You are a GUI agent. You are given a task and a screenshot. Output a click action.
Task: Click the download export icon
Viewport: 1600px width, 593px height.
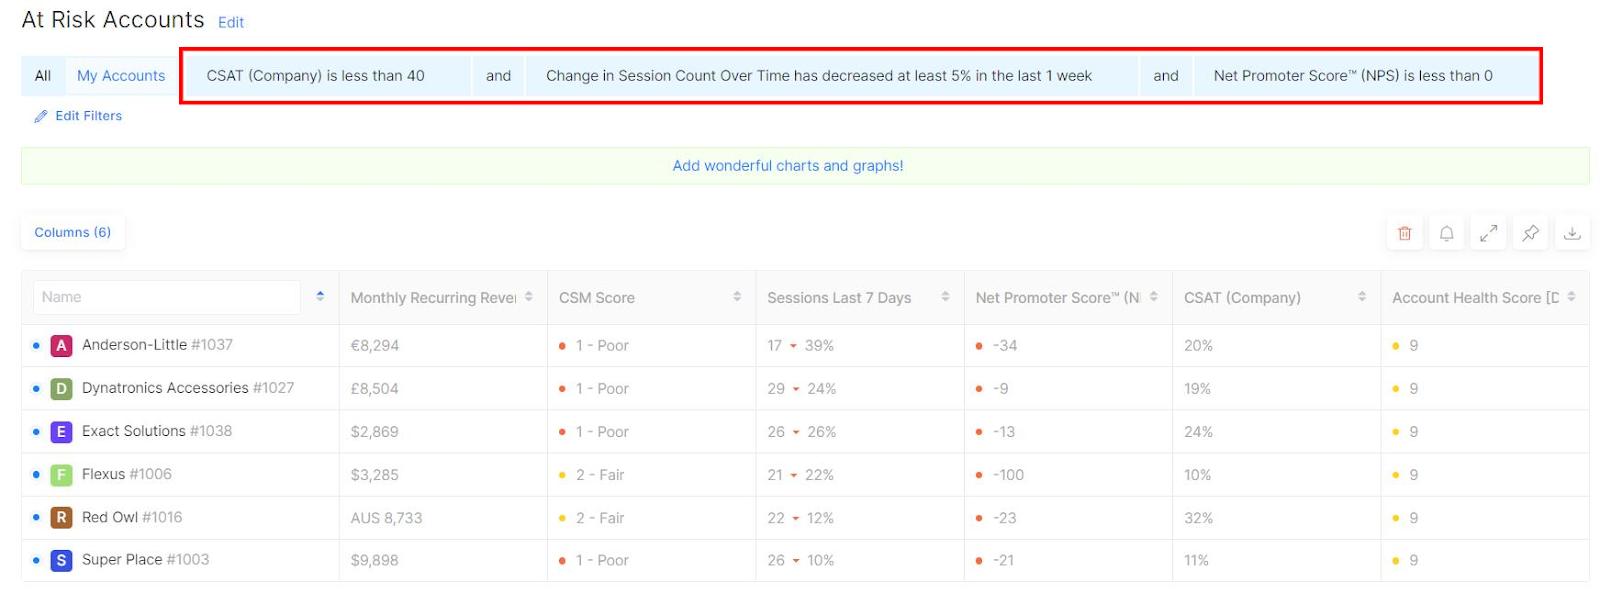pyautogui.click(x=1572, y=233)
